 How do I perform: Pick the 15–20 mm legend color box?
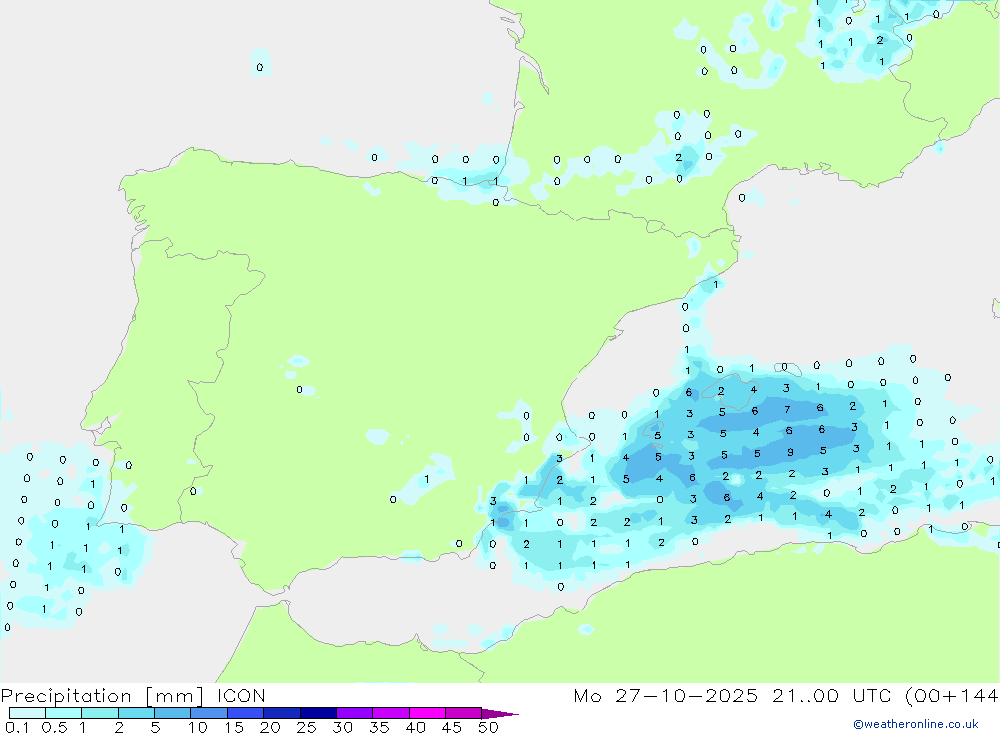coord(246,713)
